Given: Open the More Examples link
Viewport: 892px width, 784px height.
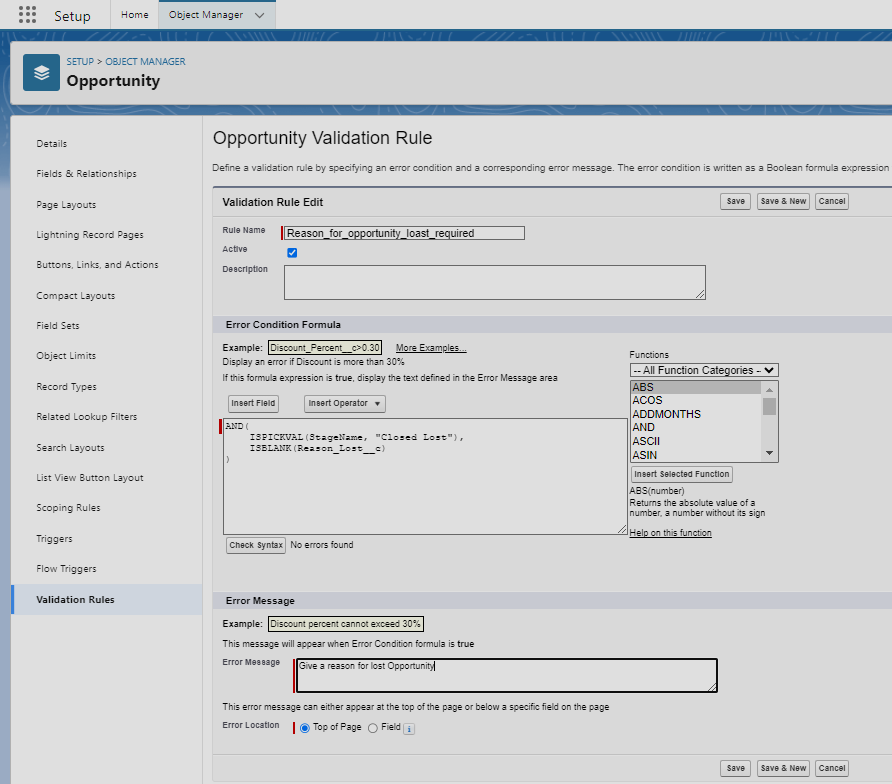Looking at the screenshot, I should (431, 348).
